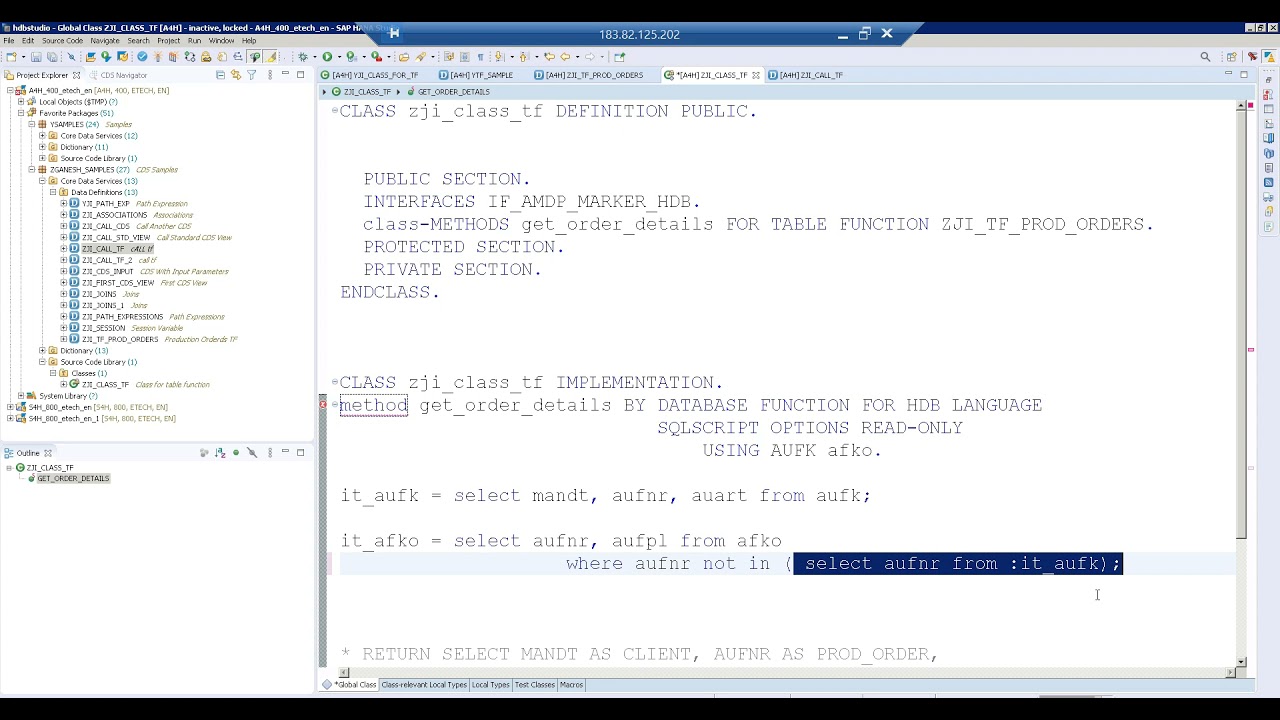Open the Test Classes bottom tab

pyautogui.click(x=535, y=685)
